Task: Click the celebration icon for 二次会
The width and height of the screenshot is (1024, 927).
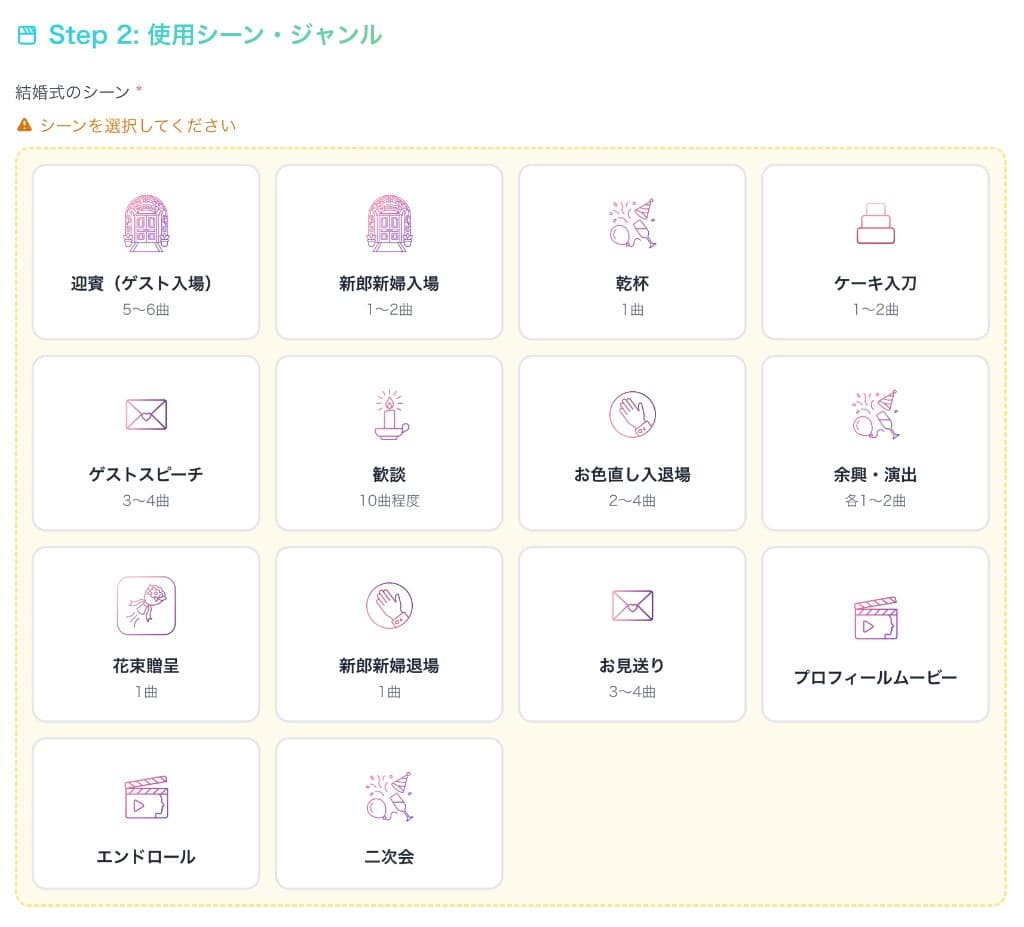Action: [389, 795]
